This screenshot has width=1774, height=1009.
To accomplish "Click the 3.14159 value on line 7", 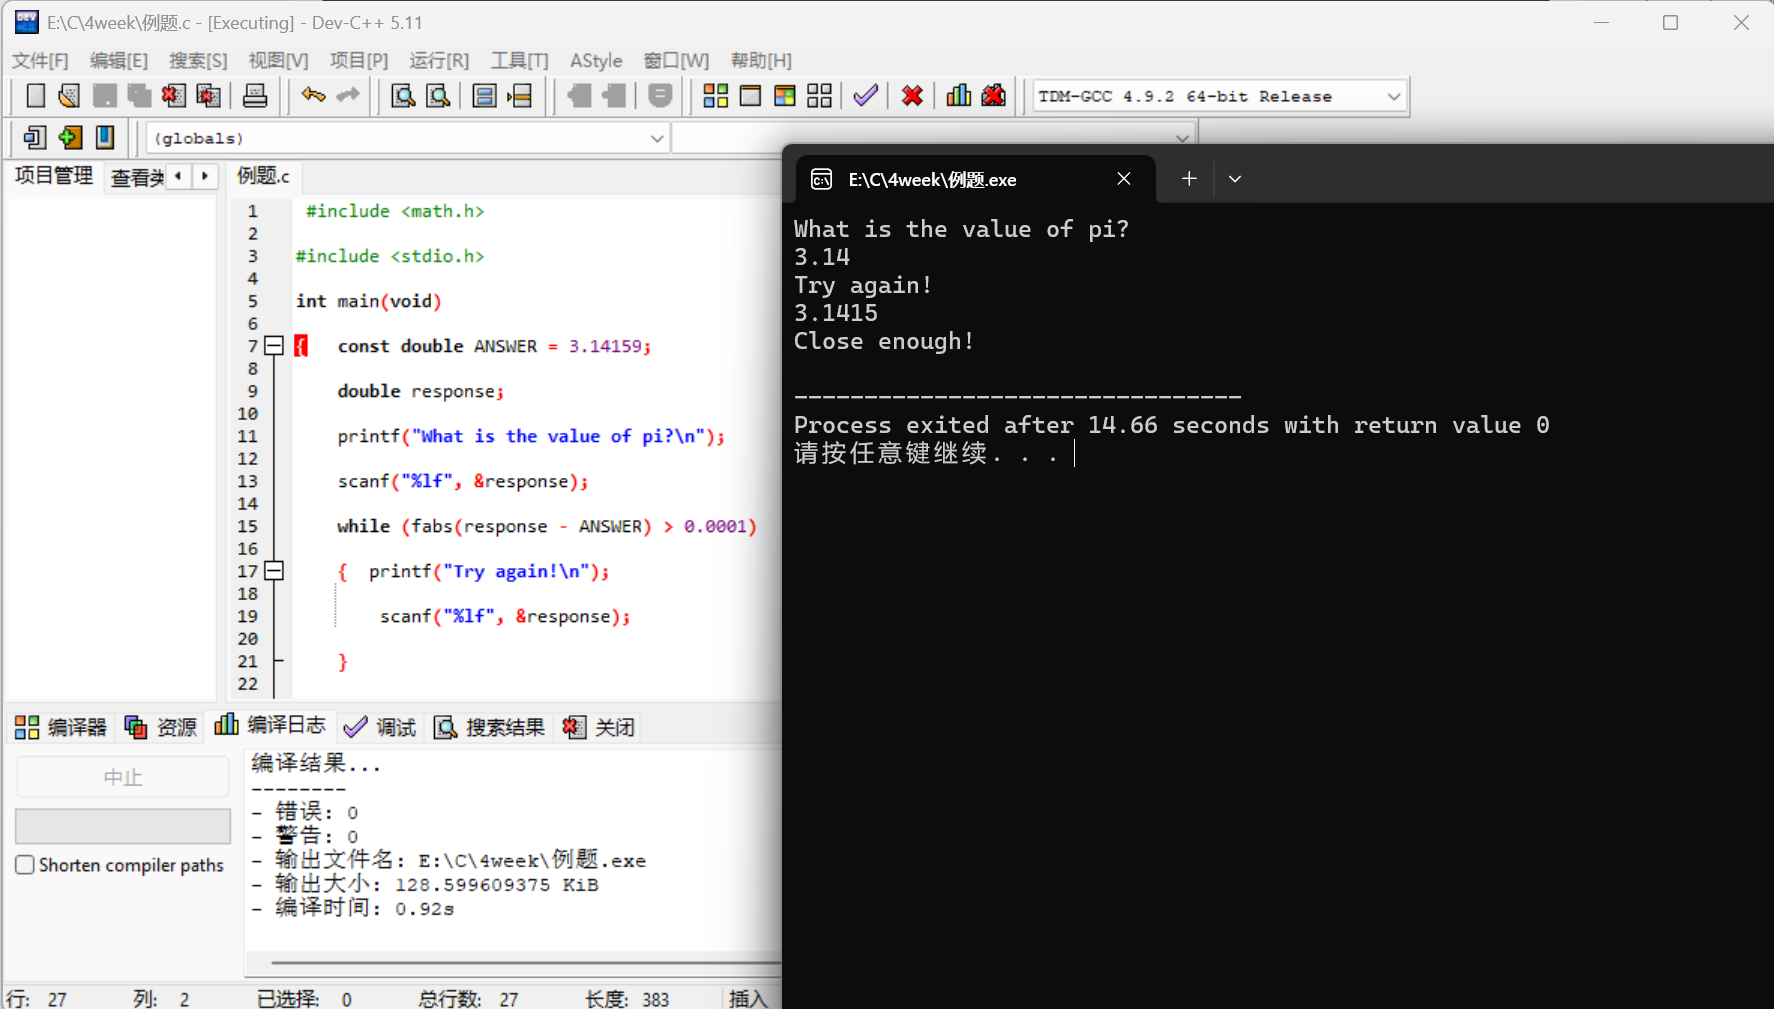I will coord(606,346).
